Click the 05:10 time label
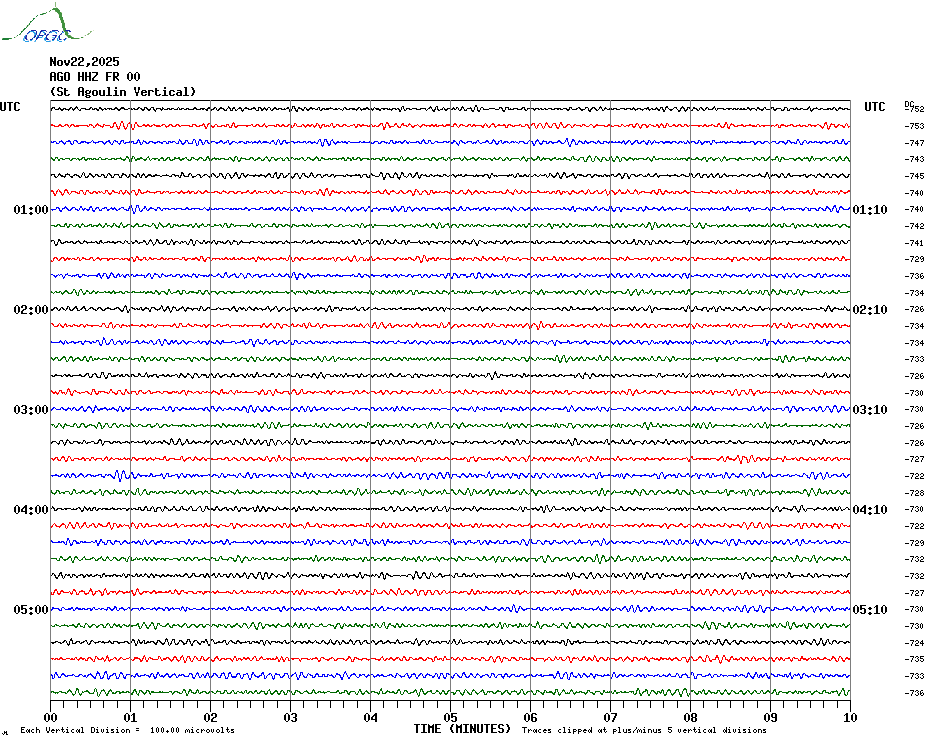This screenshot has height=744, width=930. [x=870, y=609]
